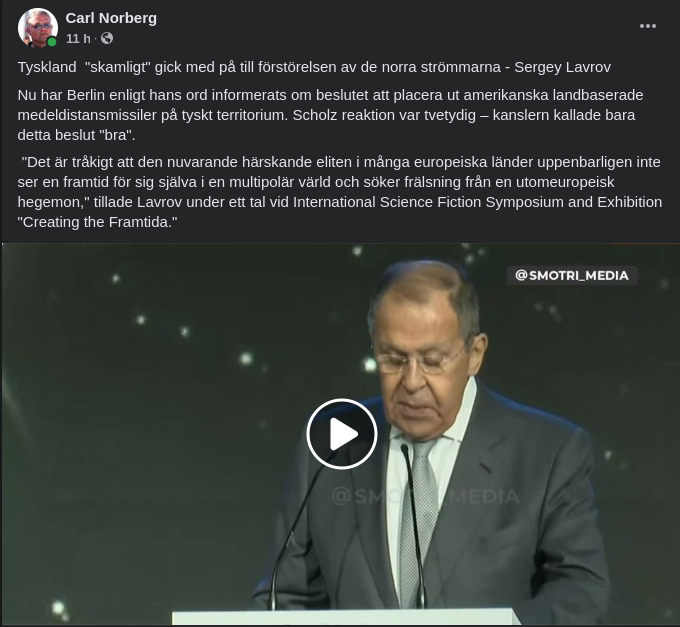Click the white podium in the video

pyautogui.click(x=346, y=617)
